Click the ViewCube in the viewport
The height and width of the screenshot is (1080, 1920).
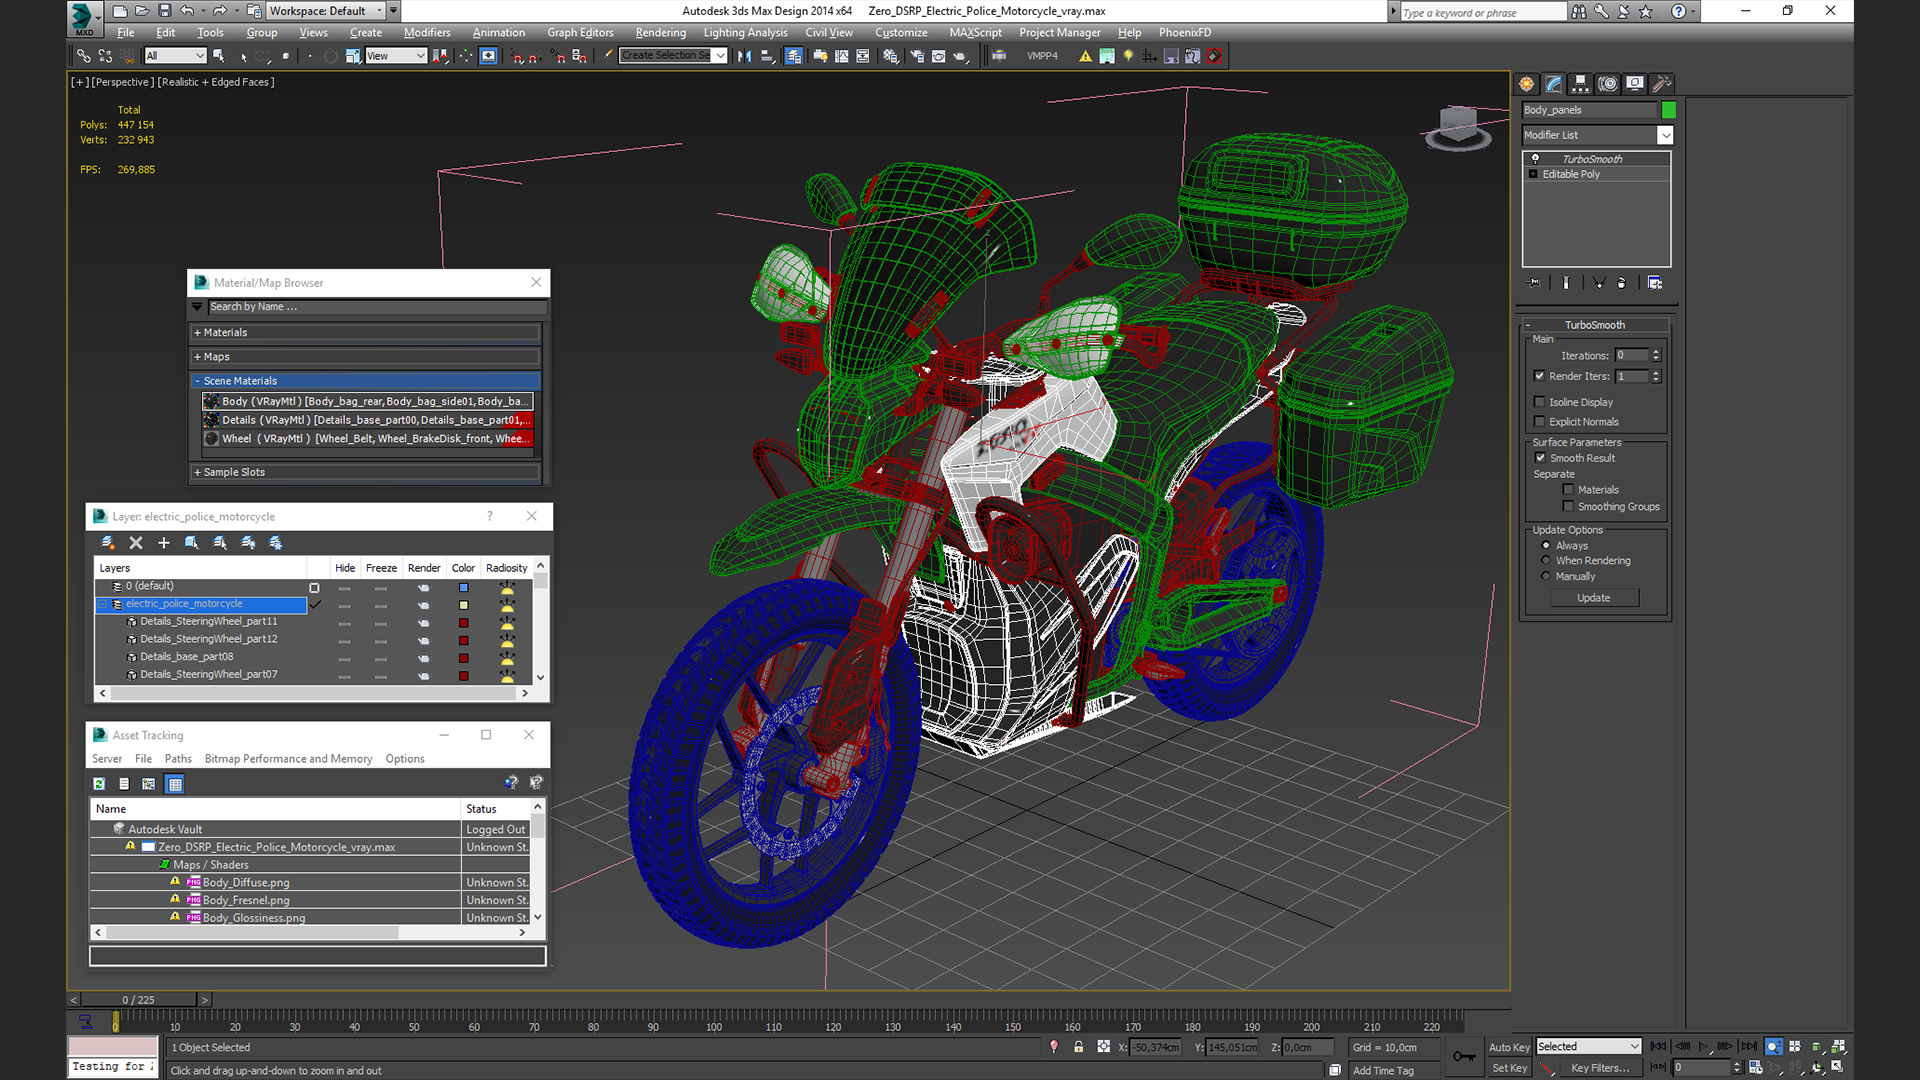tap(1458, 127)
